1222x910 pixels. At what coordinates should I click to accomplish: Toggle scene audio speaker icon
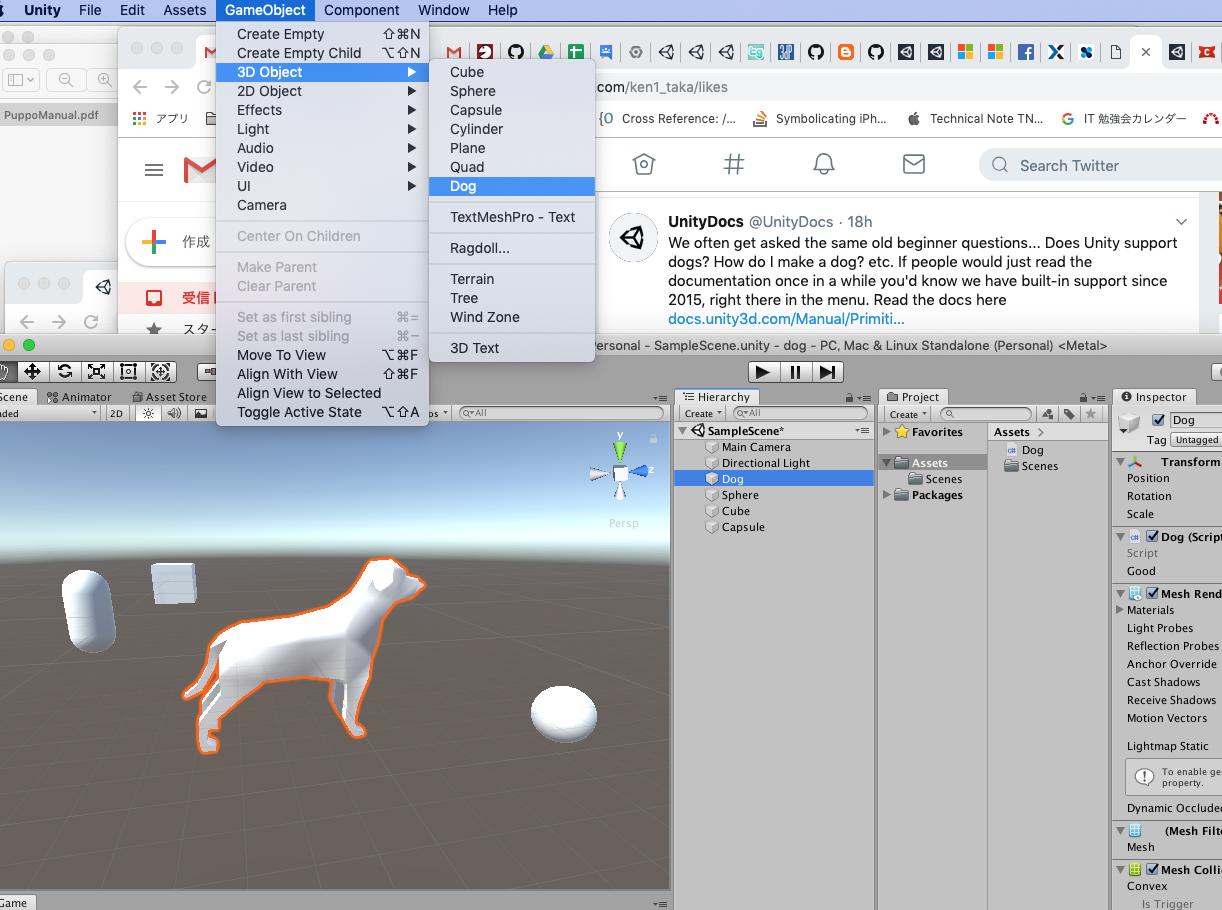174,413
